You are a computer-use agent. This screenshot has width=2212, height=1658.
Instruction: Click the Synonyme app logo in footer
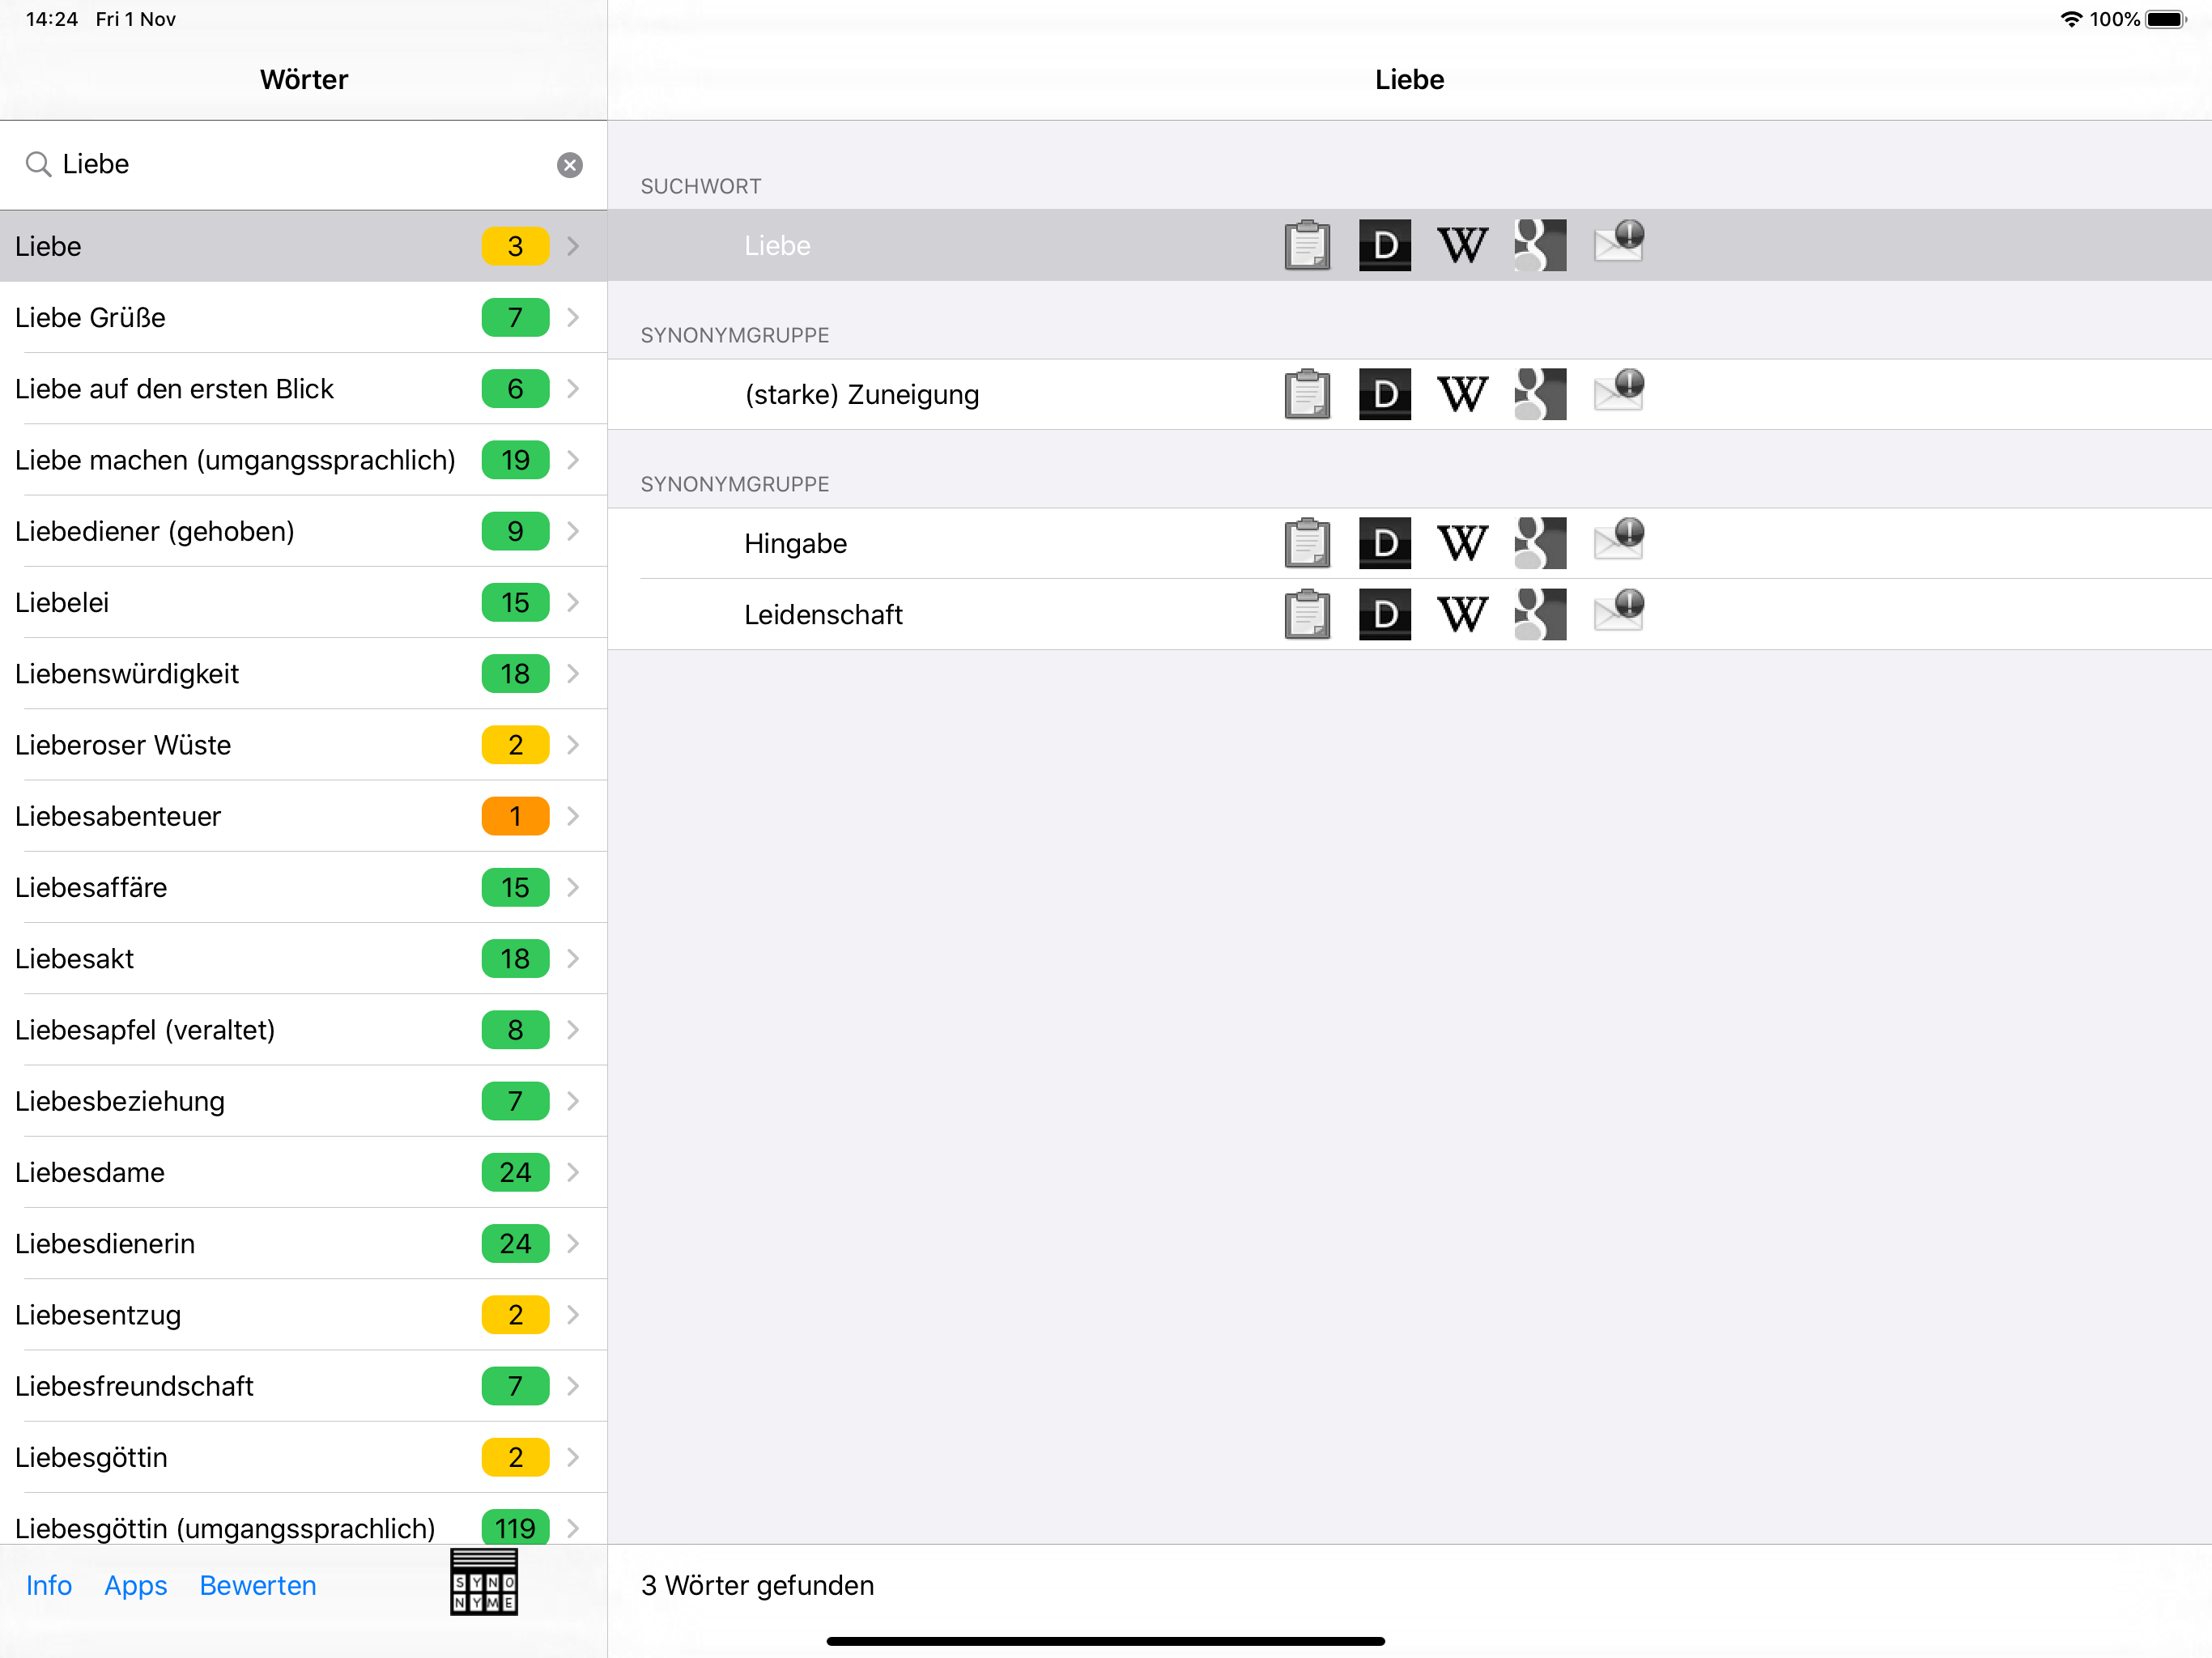point(483,1581)
